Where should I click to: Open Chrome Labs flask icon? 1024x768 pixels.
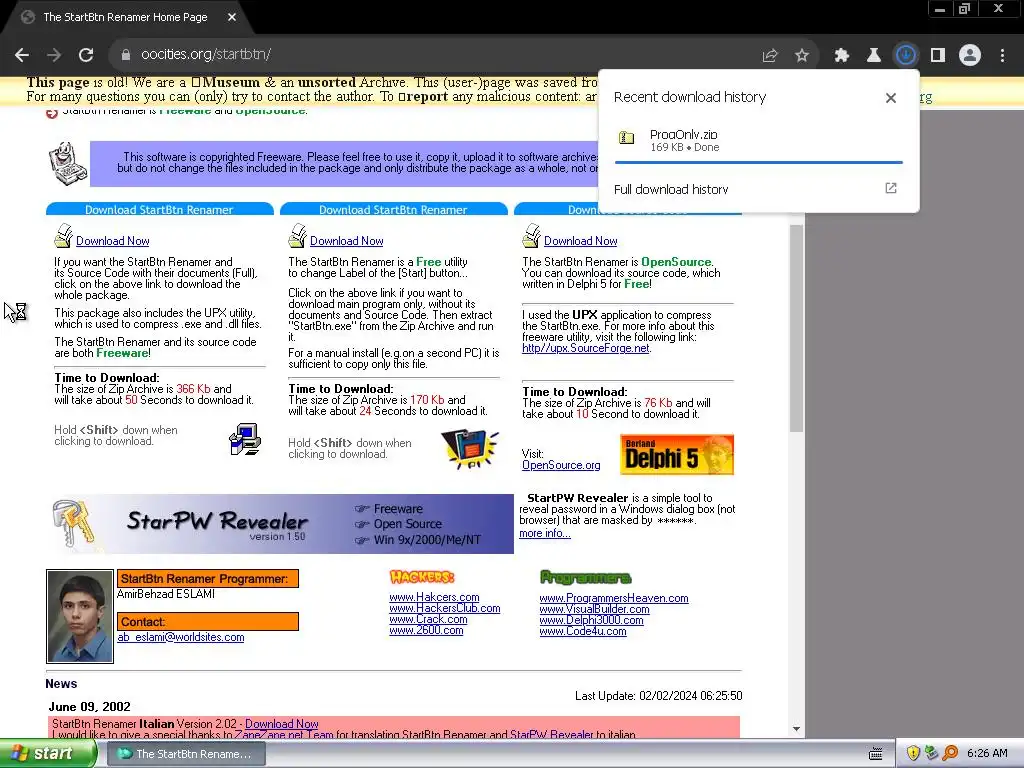[874, 56]
